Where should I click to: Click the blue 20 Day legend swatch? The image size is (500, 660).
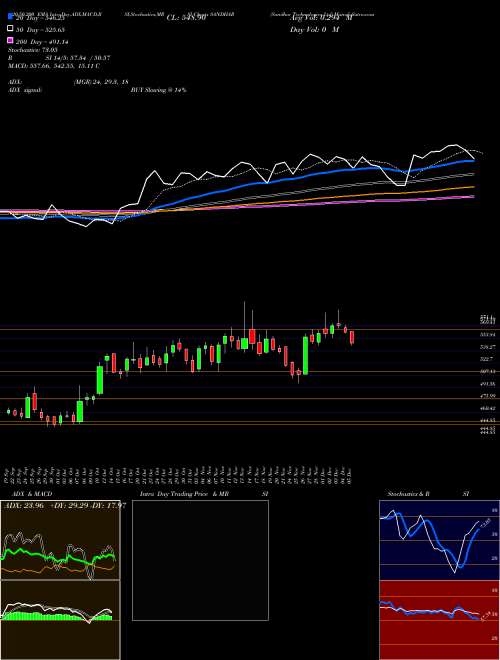click(11, 17)
